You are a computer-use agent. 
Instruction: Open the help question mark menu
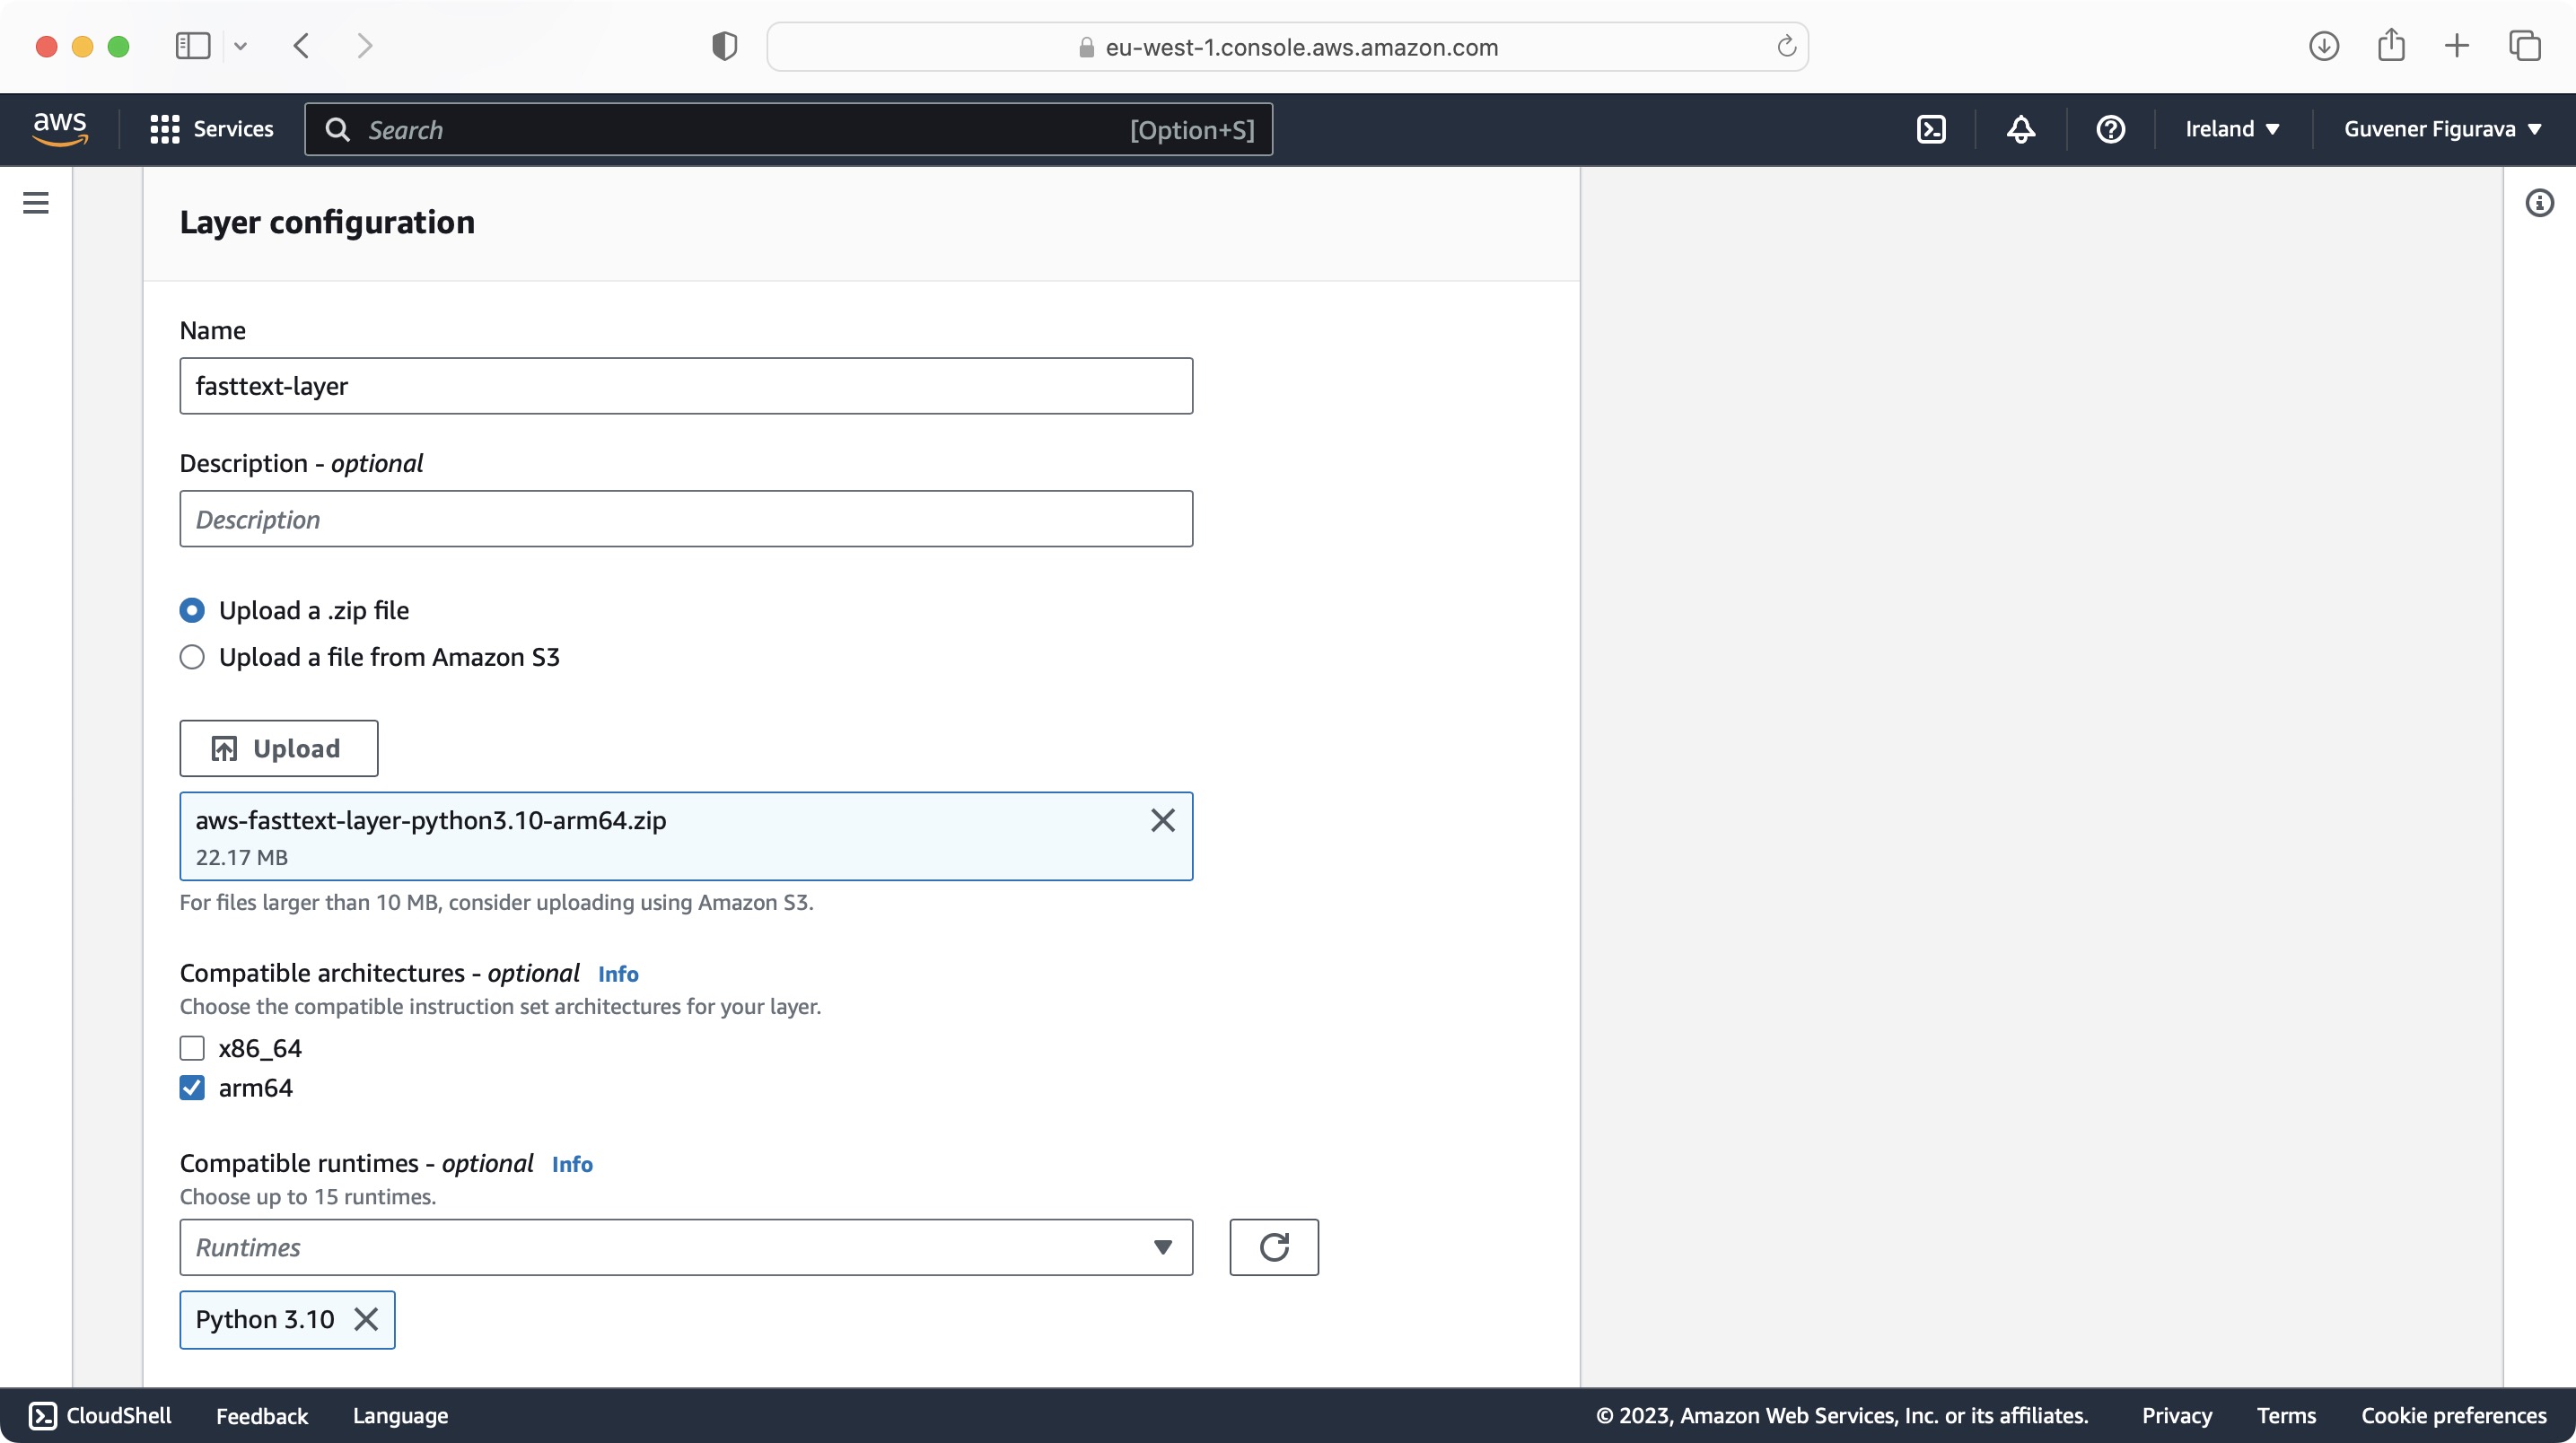click(2110, 129)
